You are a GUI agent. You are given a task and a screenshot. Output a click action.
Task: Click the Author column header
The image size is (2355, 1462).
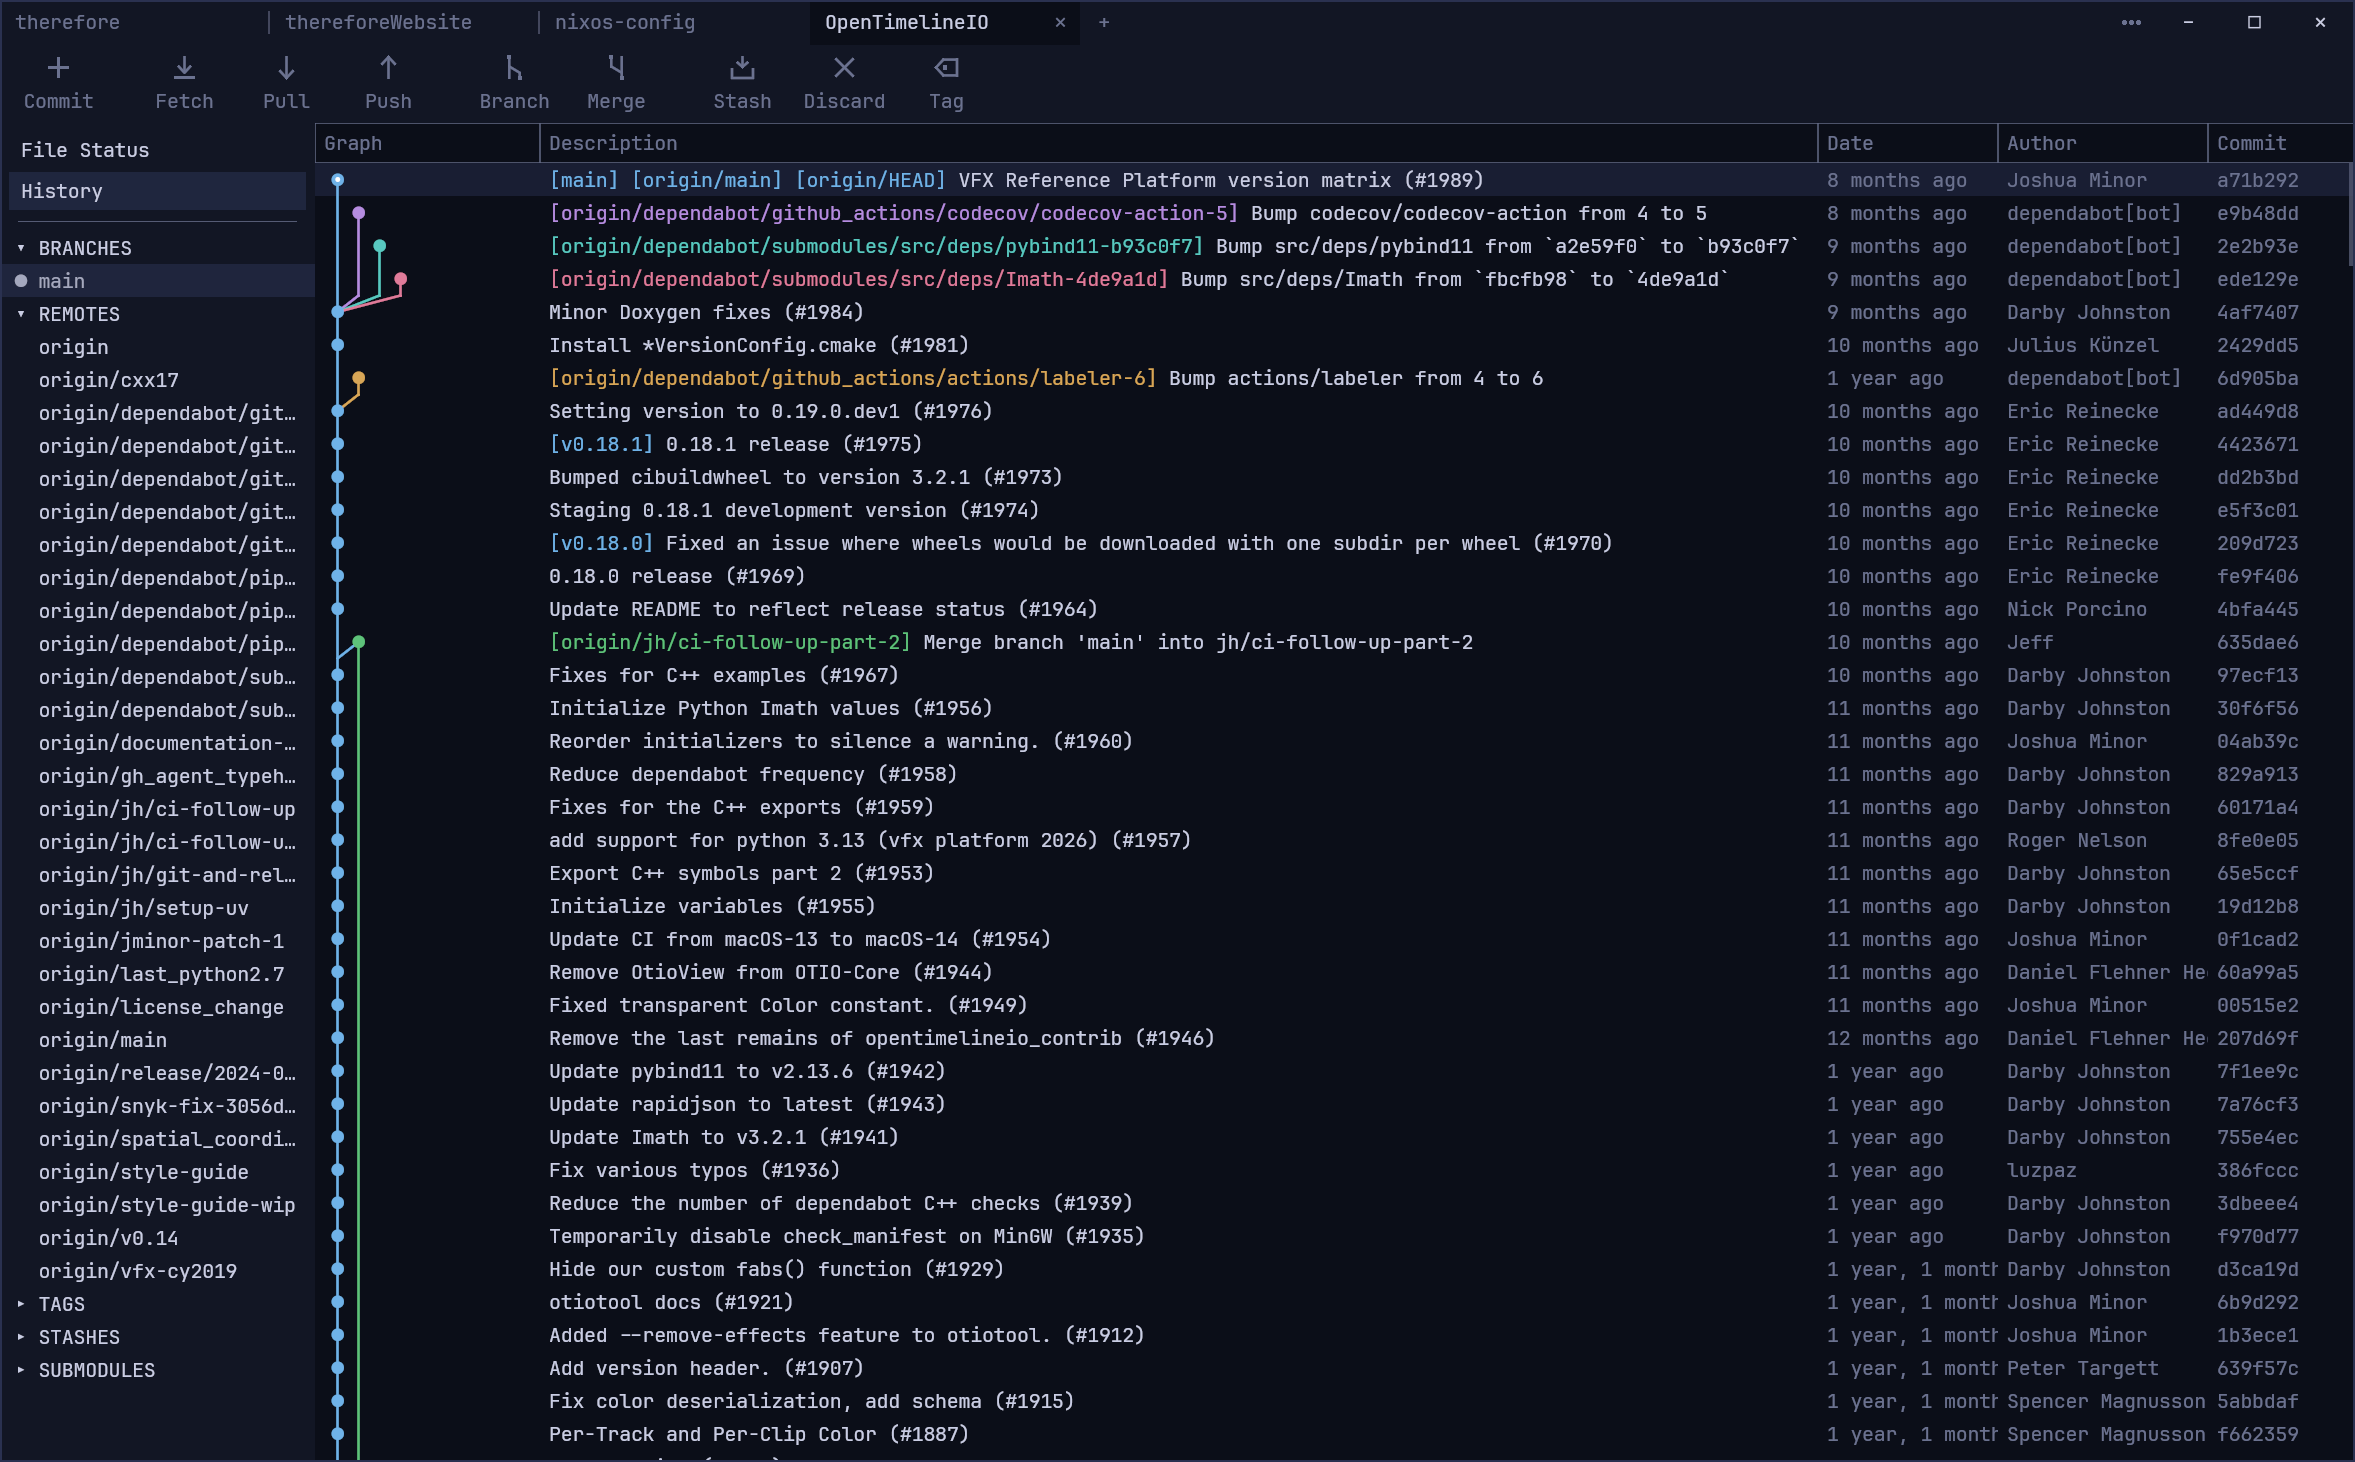[2102, 143]
